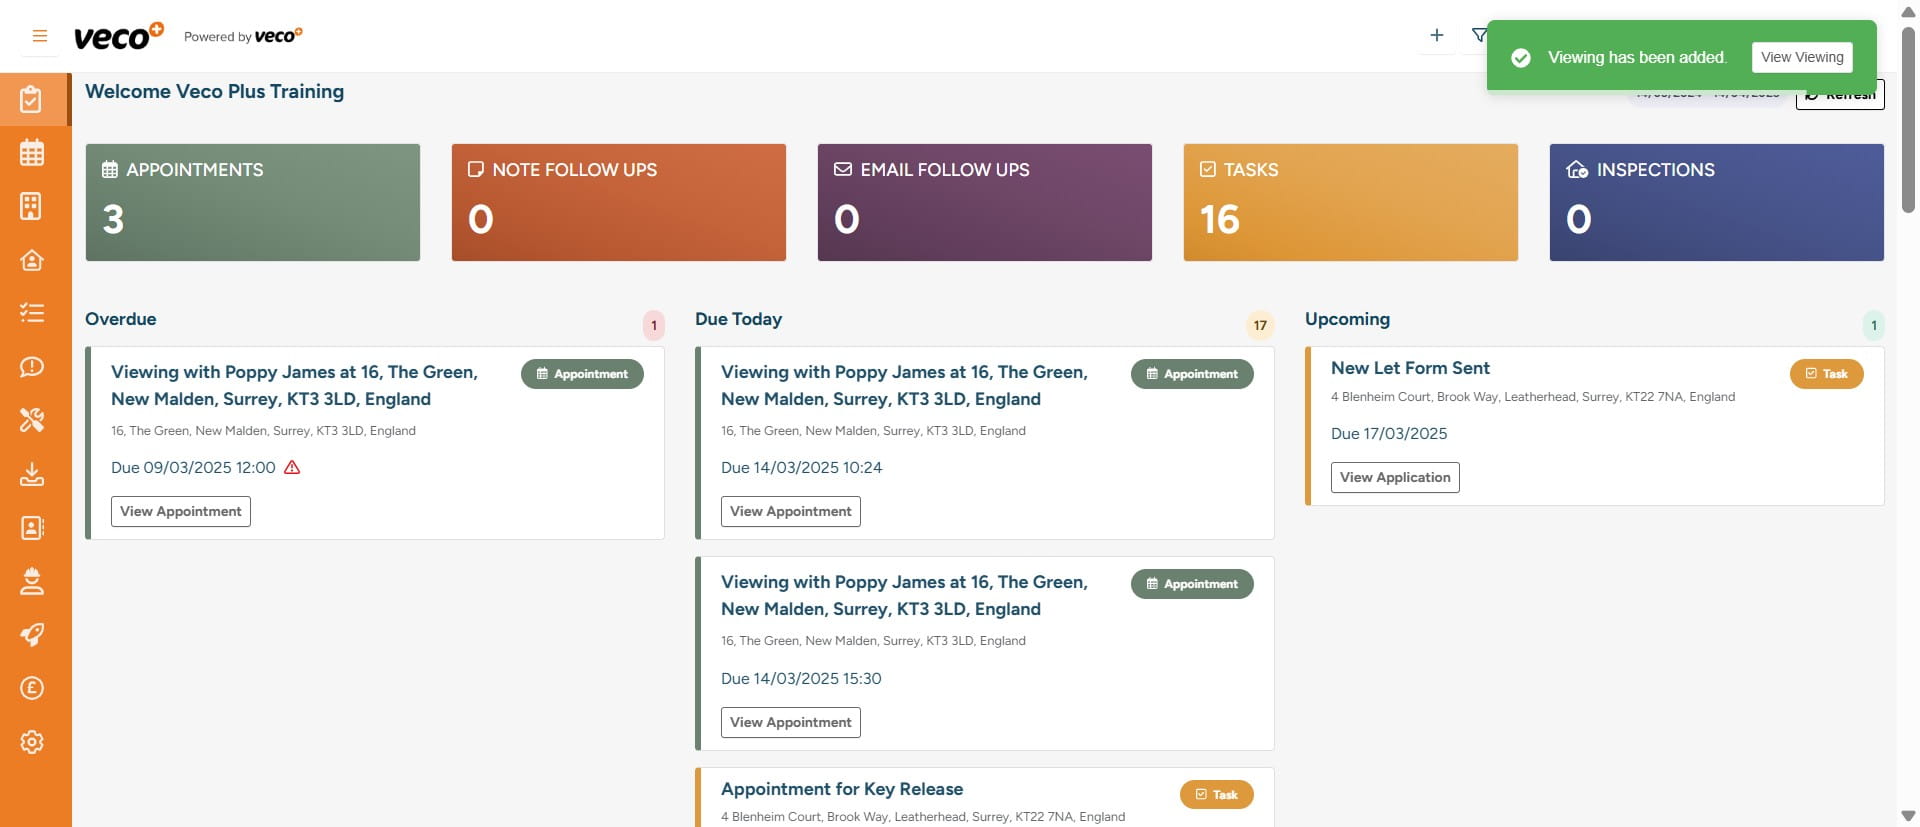Image resolution: width=1920 pixels, height=827 pixels.
Task: Click View Application for New Let Form Sent
Action: pos(1394,478)
